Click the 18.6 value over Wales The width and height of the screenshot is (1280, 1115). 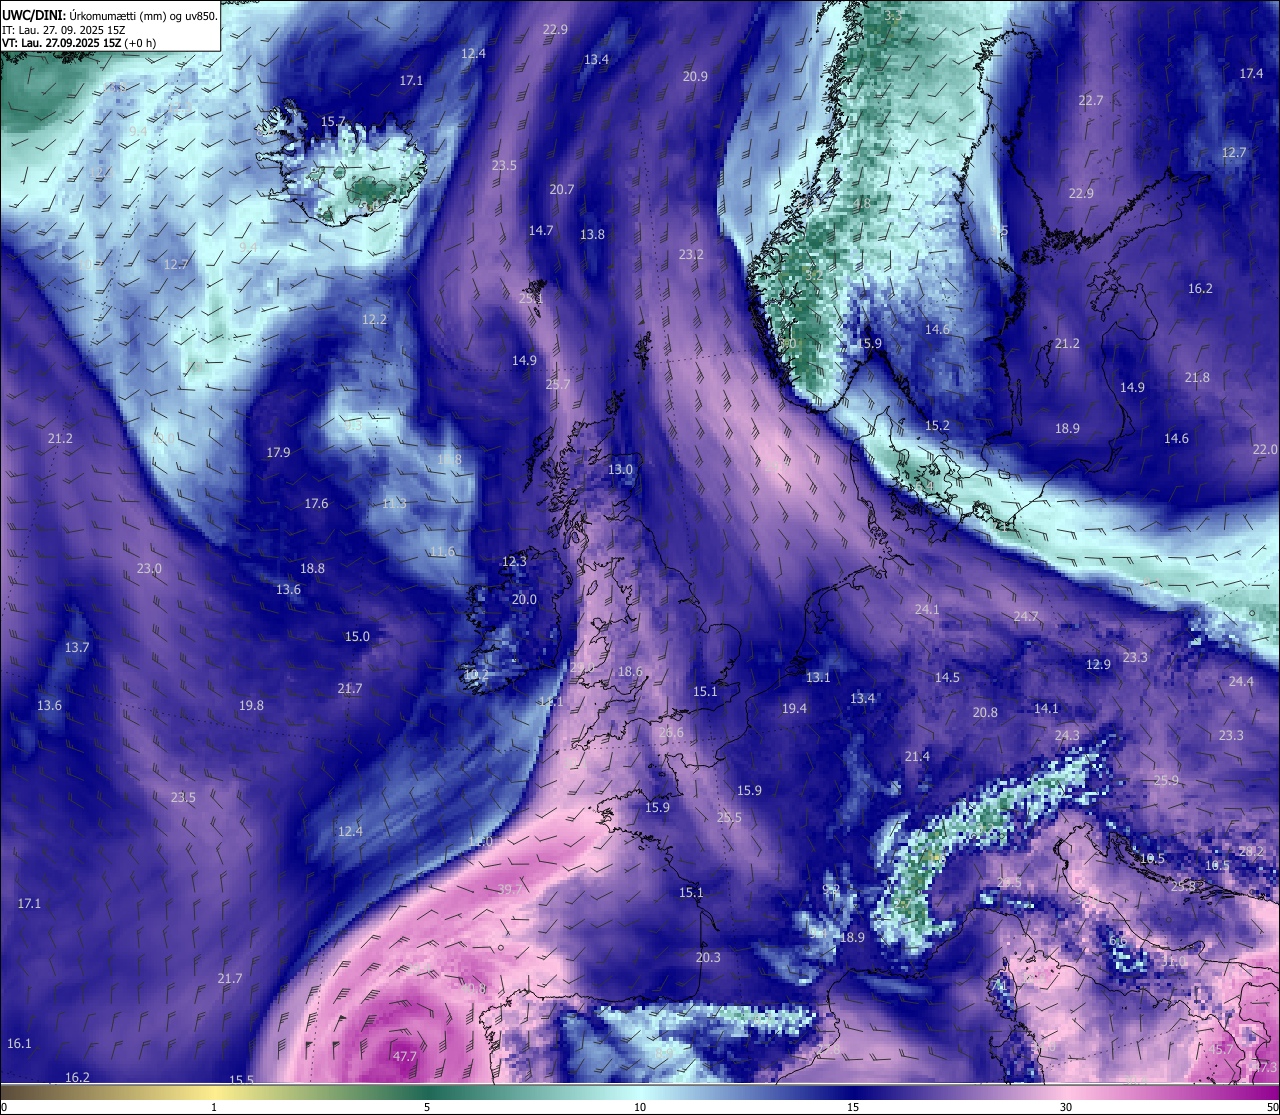coord(630,671)
